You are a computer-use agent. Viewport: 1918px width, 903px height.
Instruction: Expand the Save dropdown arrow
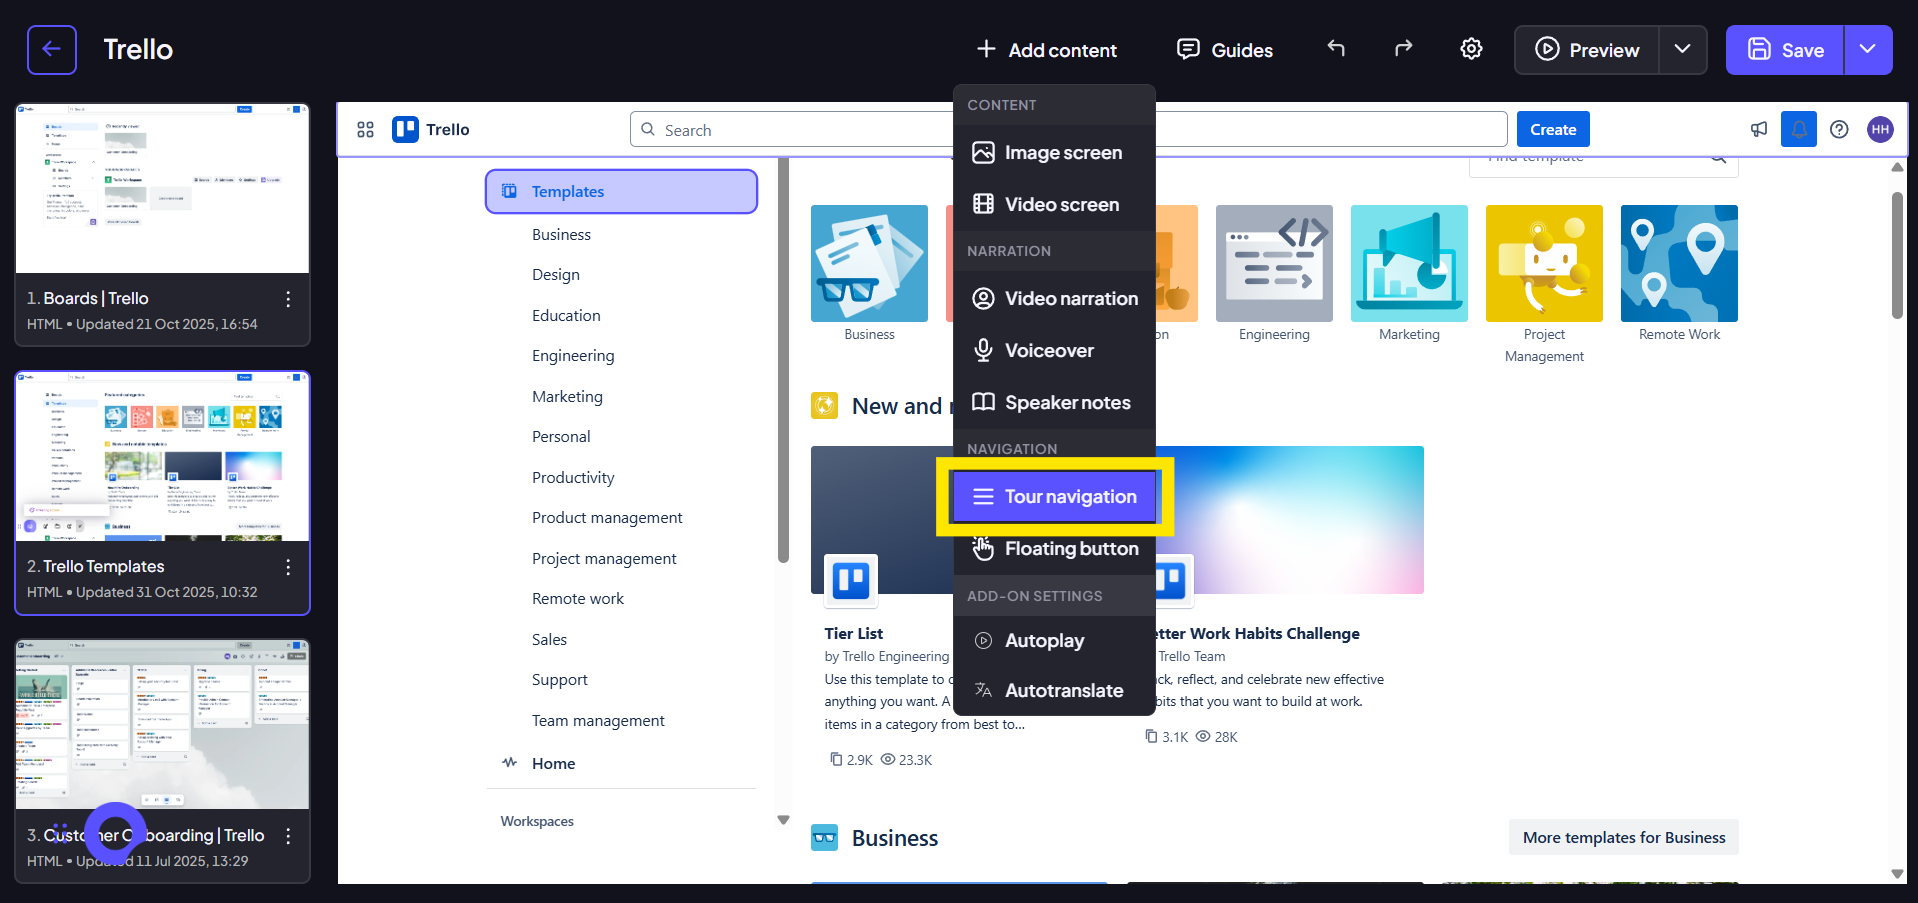(x=1868, y=50)
